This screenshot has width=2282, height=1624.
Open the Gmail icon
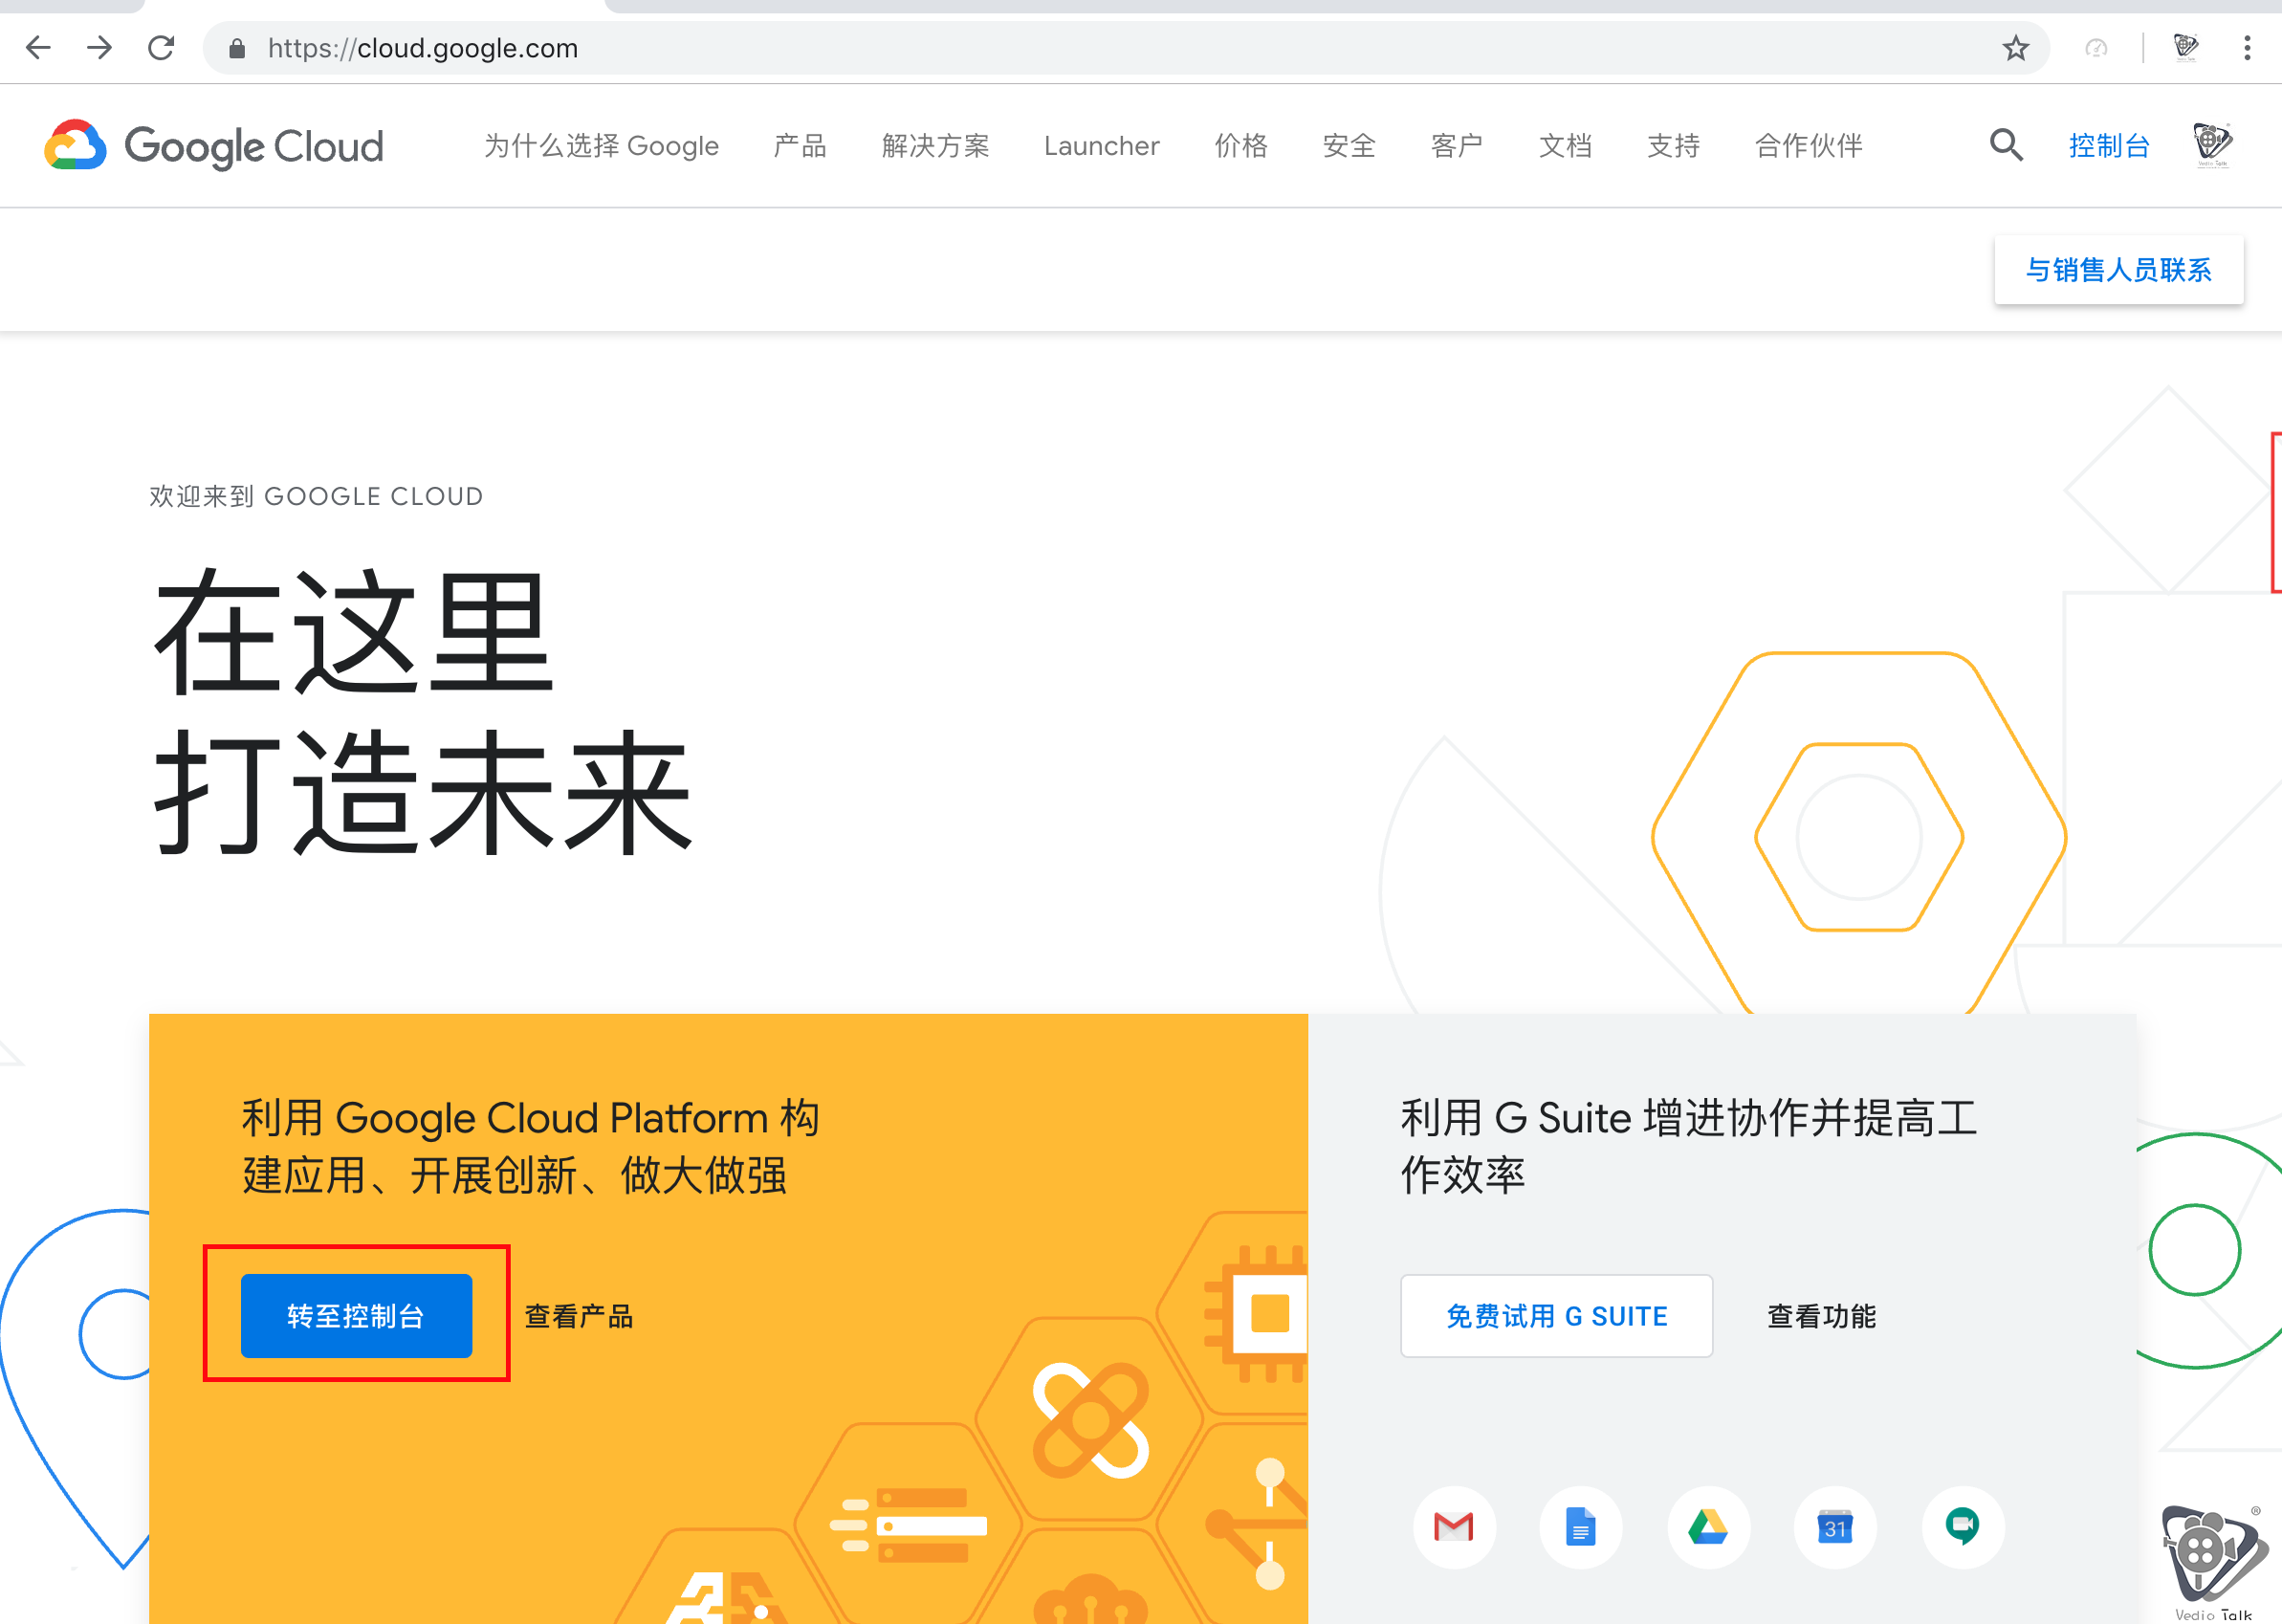(1453, 1527)
